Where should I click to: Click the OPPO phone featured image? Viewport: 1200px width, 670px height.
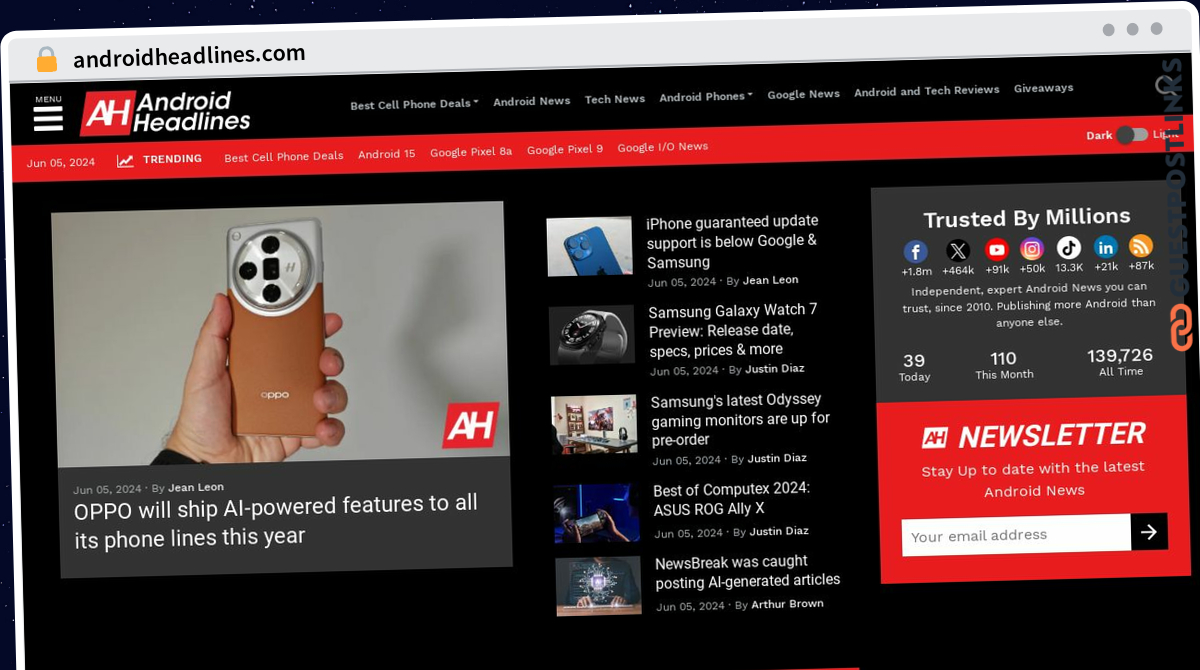(280, 334)
